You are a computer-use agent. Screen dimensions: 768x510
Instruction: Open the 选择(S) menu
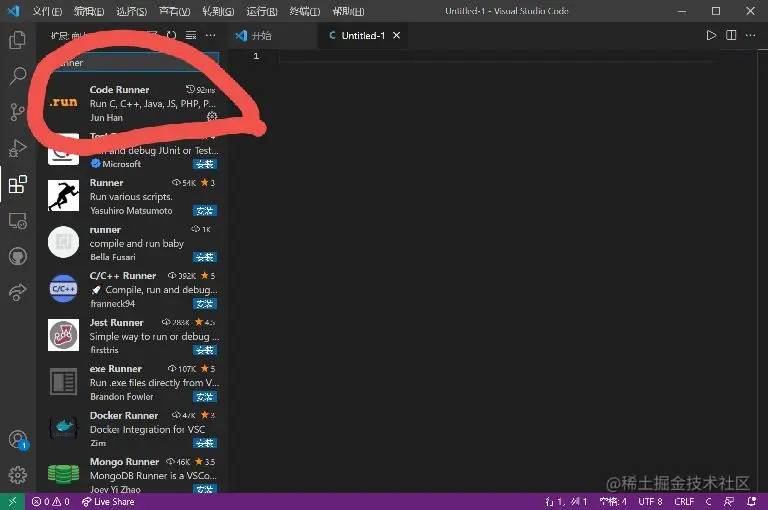pyautogui.click(x=131, y=11)
